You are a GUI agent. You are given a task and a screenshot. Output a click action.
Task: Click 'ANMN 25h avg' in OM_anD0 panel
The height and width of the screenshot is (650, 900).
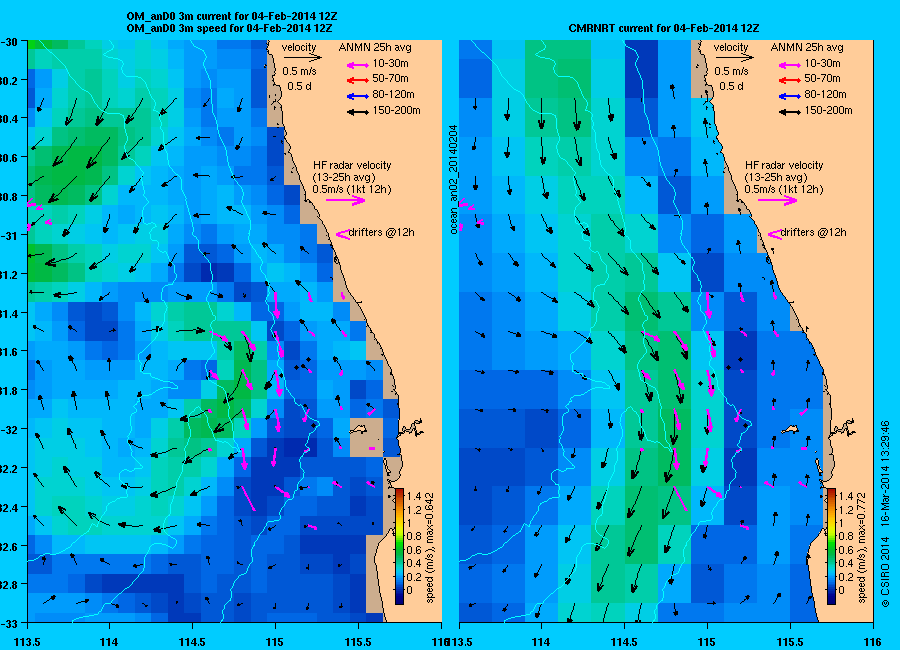(375, 47)
